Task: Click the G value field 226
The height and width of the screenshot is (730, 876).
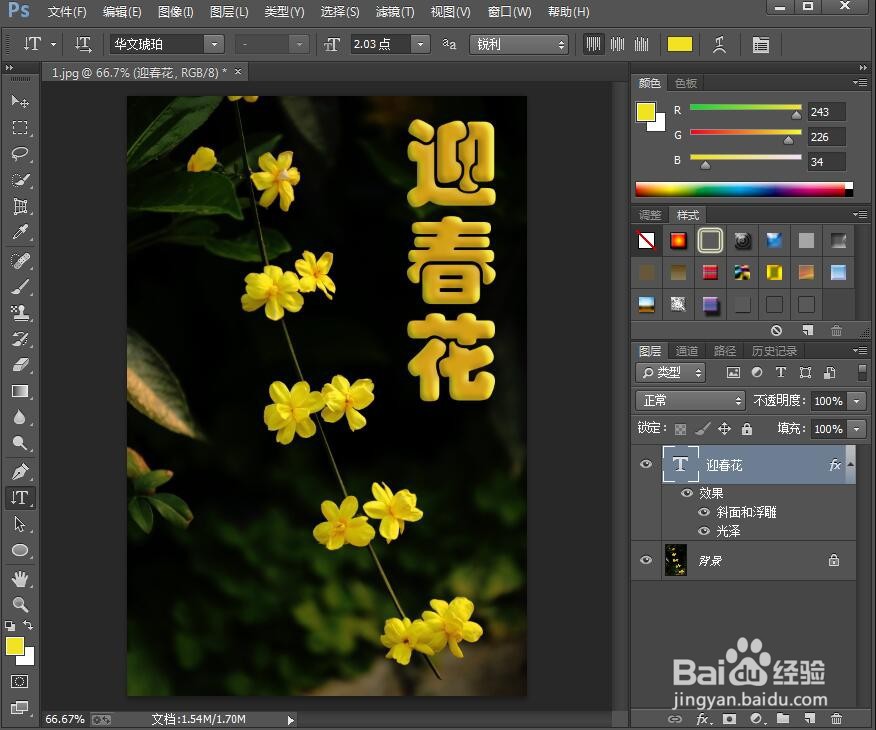Action: click(x=826, y=137)
